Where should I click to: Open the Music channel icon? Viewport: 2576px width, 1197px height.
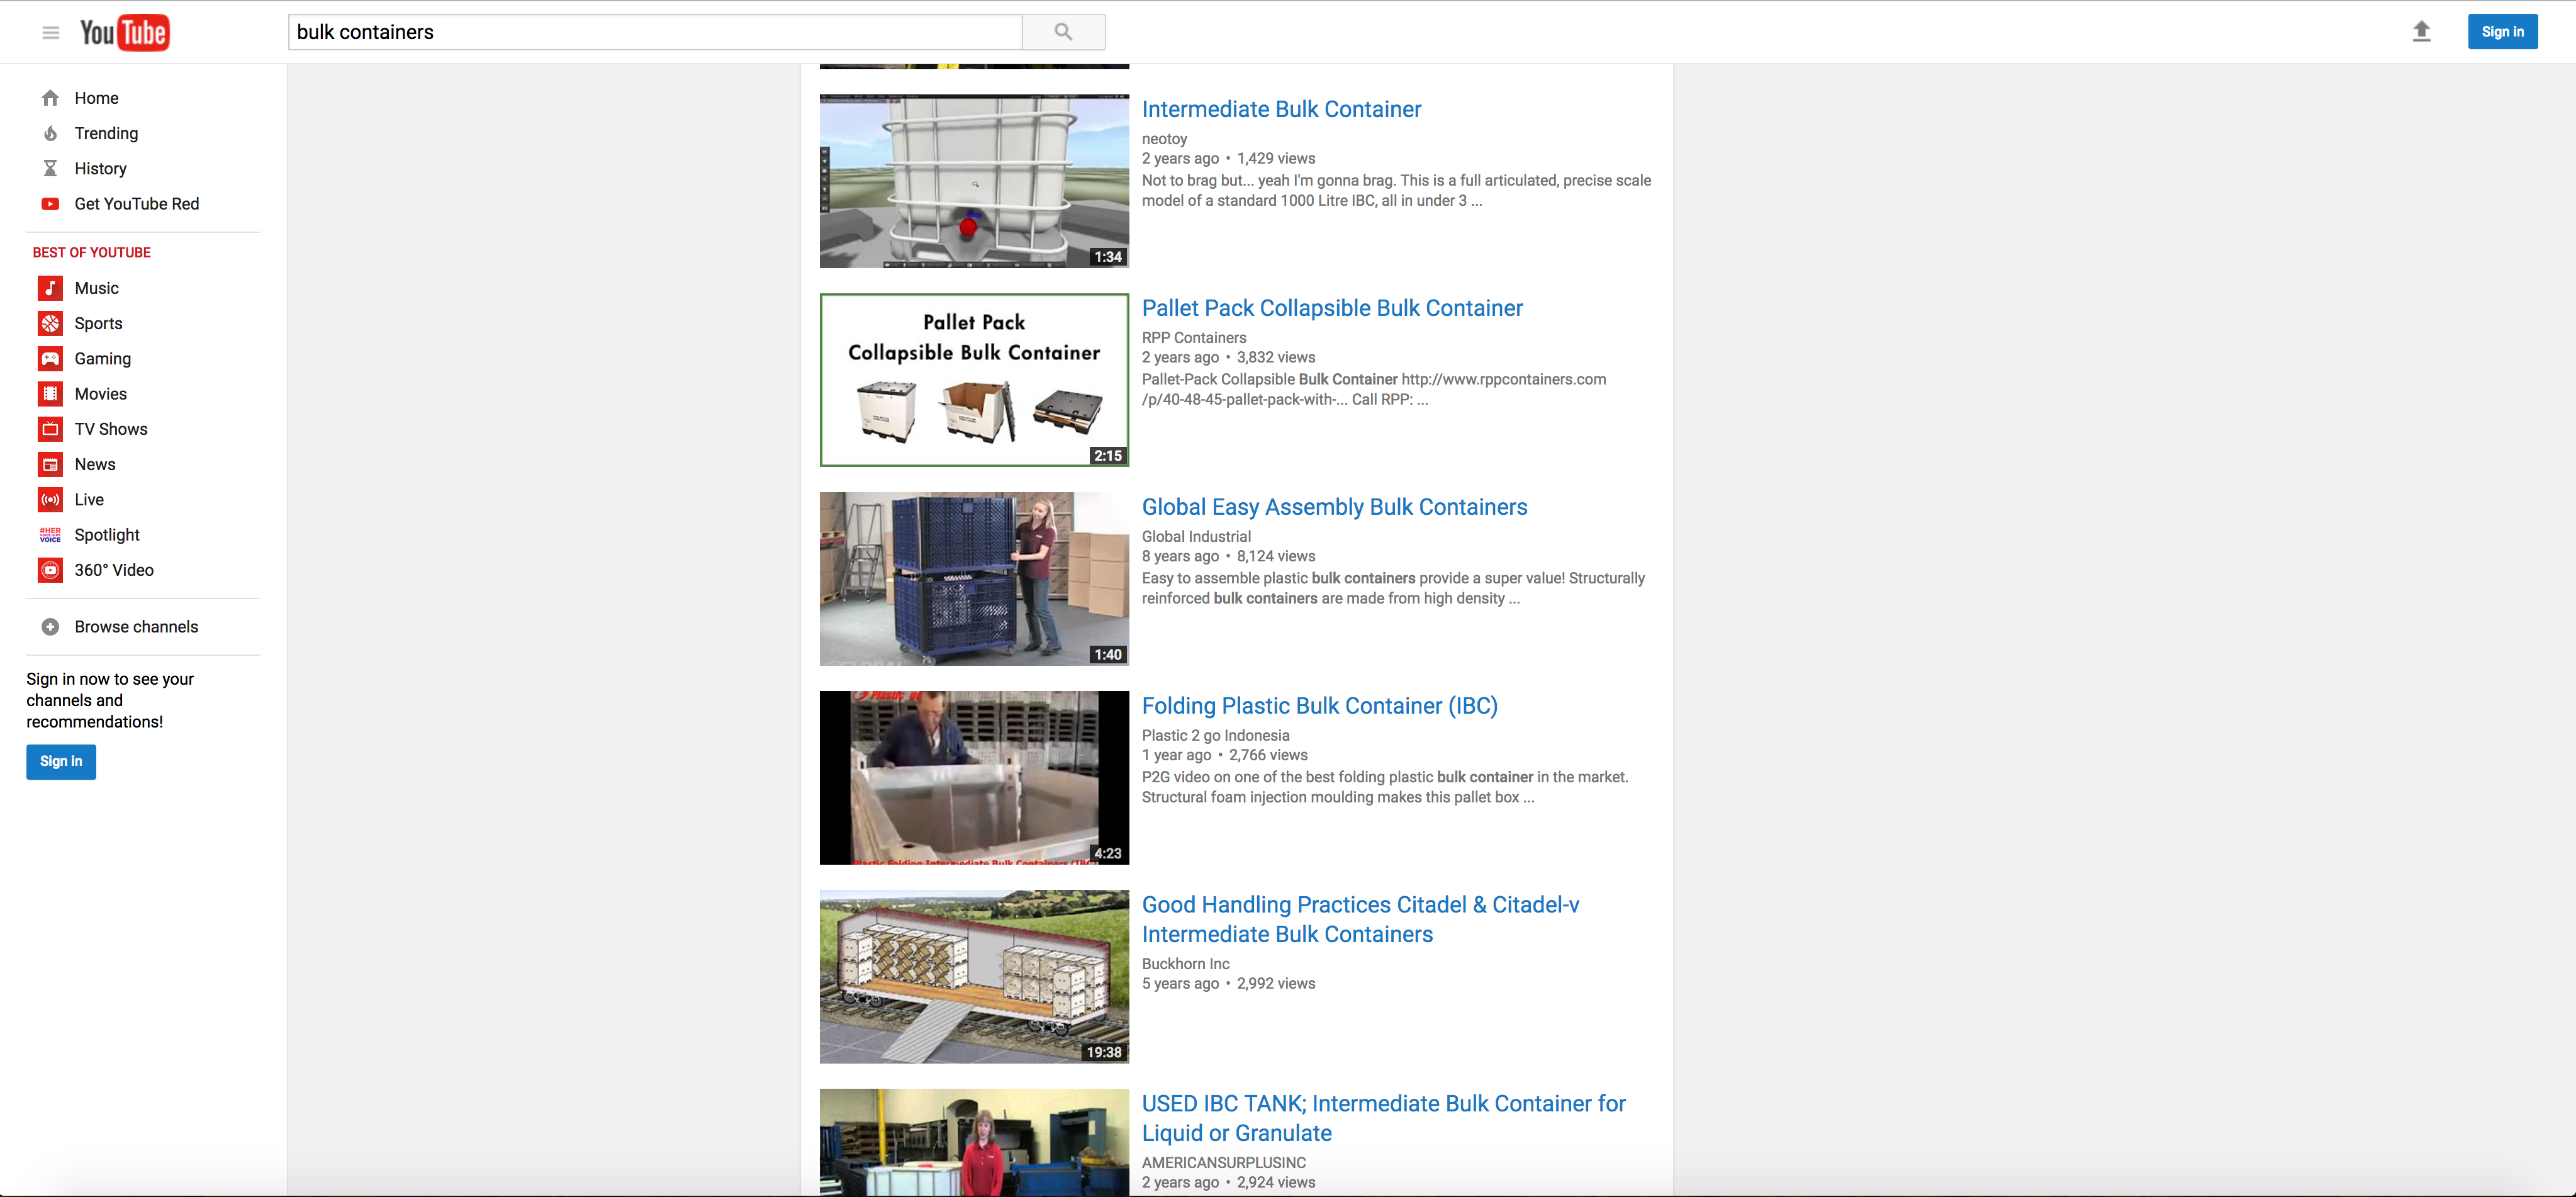[x=50, y=288]
